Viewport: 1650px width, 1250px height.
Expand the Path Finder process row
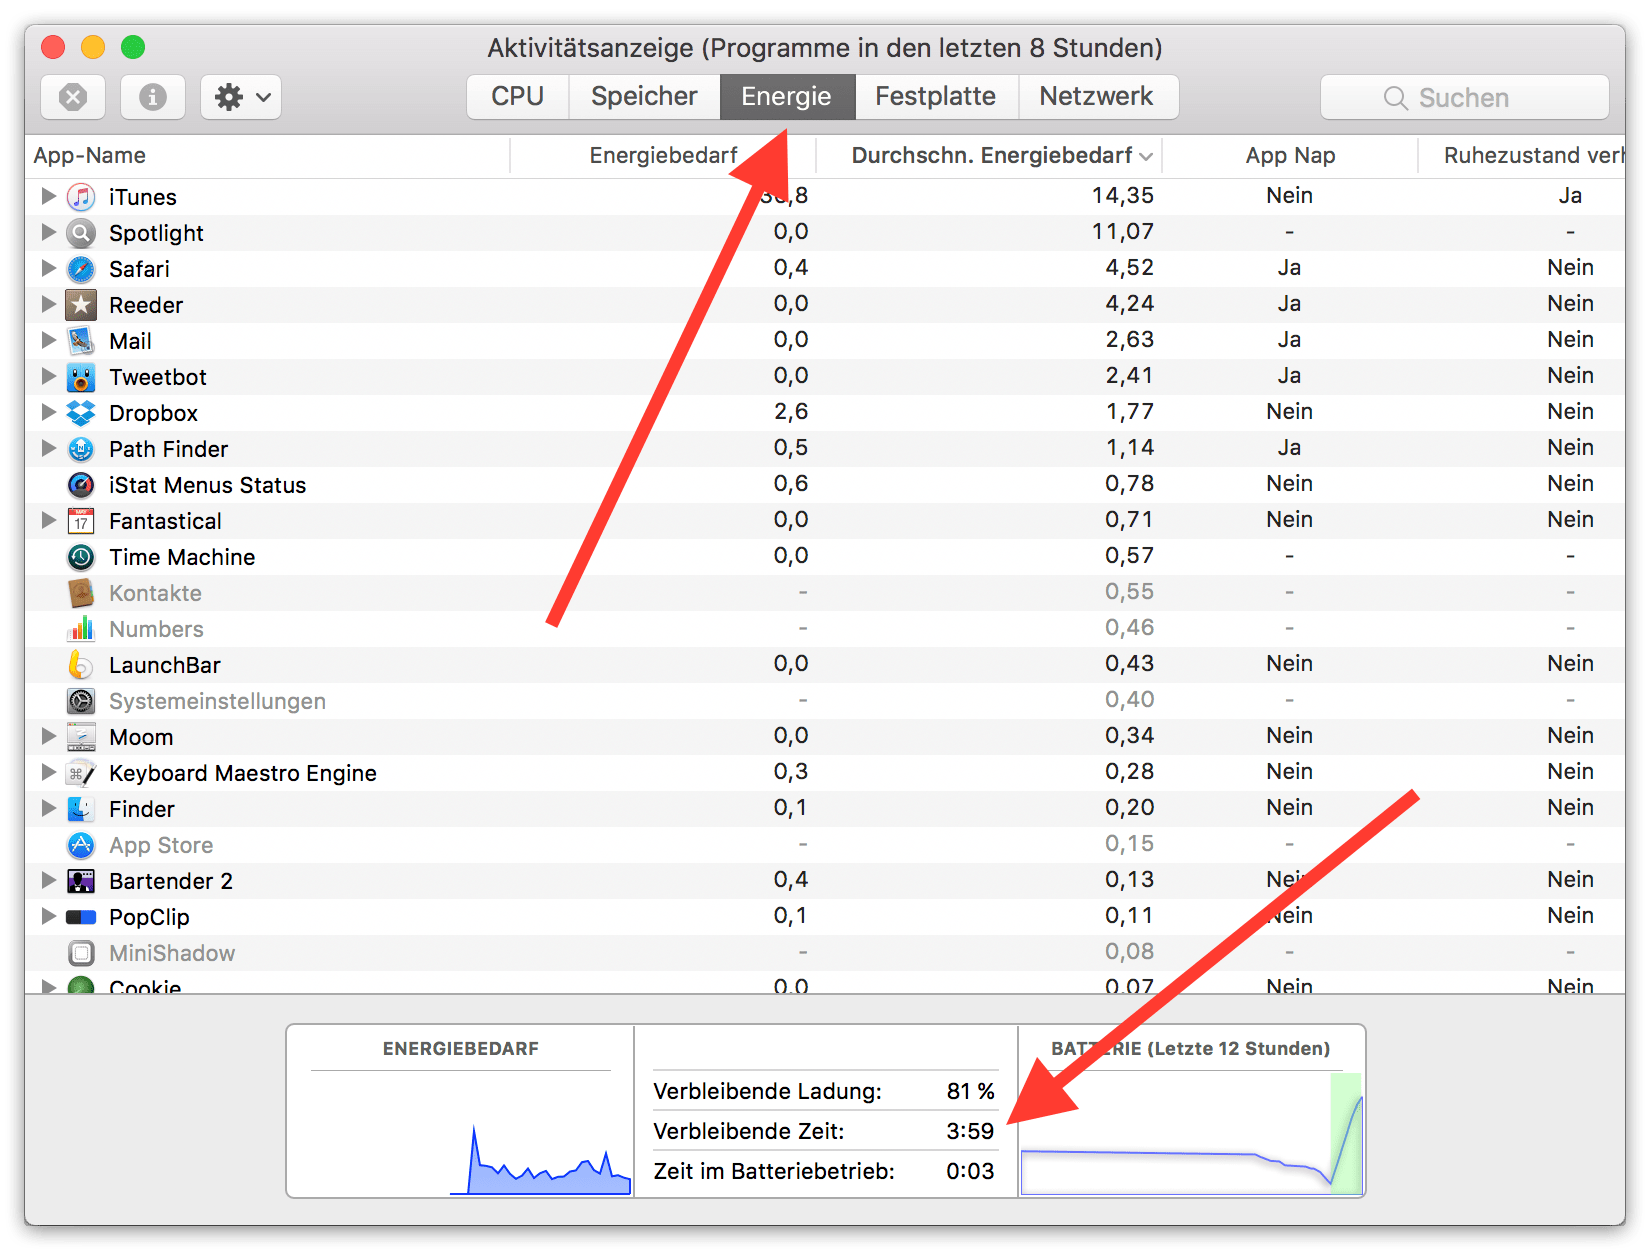pyautogui.click(x=48, y=448)
